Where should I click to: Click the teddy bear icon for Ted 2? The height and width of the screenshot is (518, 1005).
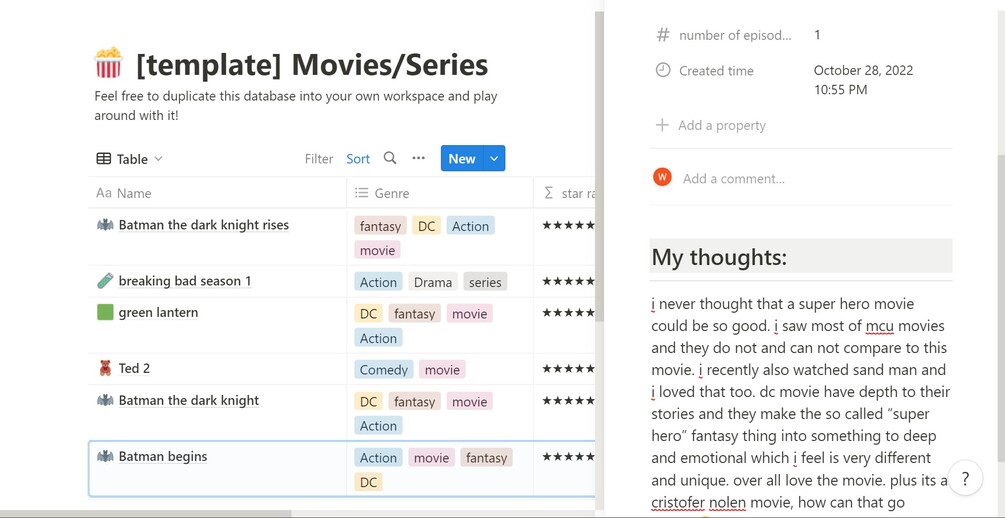tap(105, 369)
